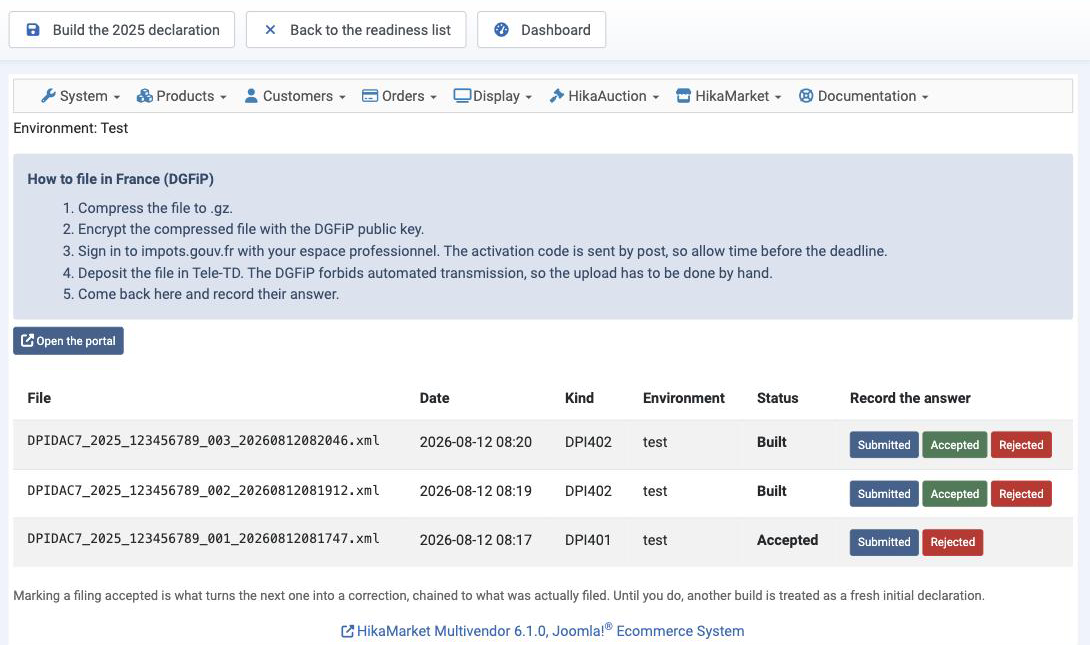Viewport: 1090px width, 645px height.
Task: Expand the Documentation menu caret
Action: (x=925, y=97)
